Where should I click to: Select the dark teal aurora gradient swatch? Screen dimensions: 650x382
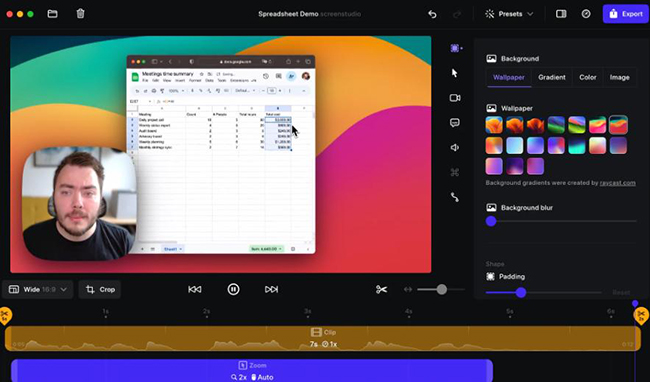577,146
